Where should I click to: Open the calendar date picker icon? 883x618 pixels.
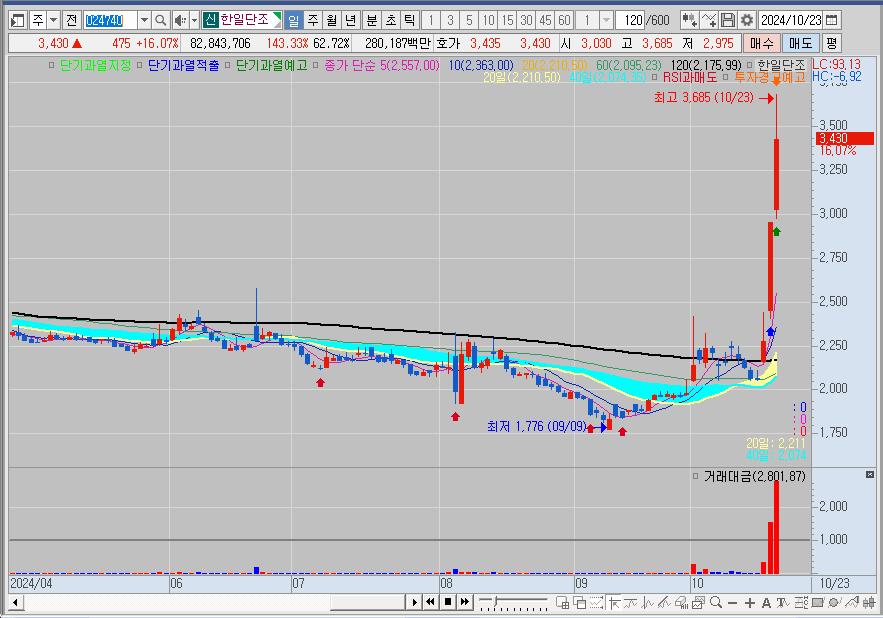[832, 21]
